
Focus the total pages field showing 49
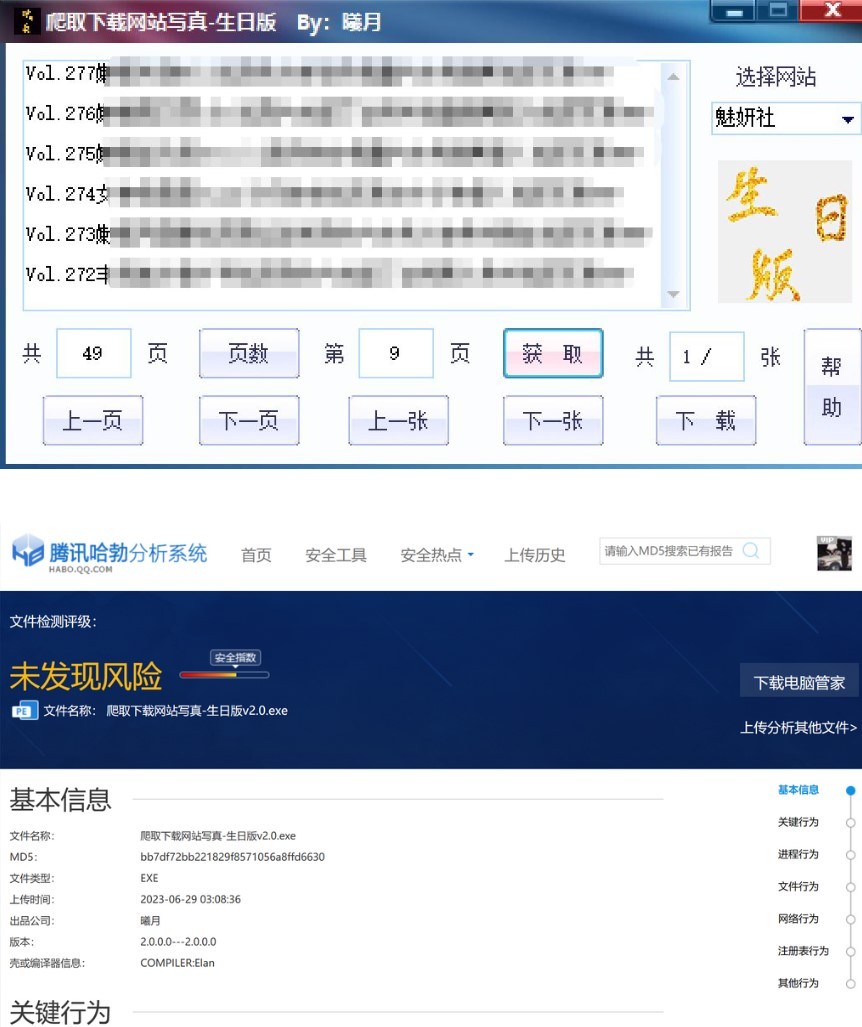[94, 354]
